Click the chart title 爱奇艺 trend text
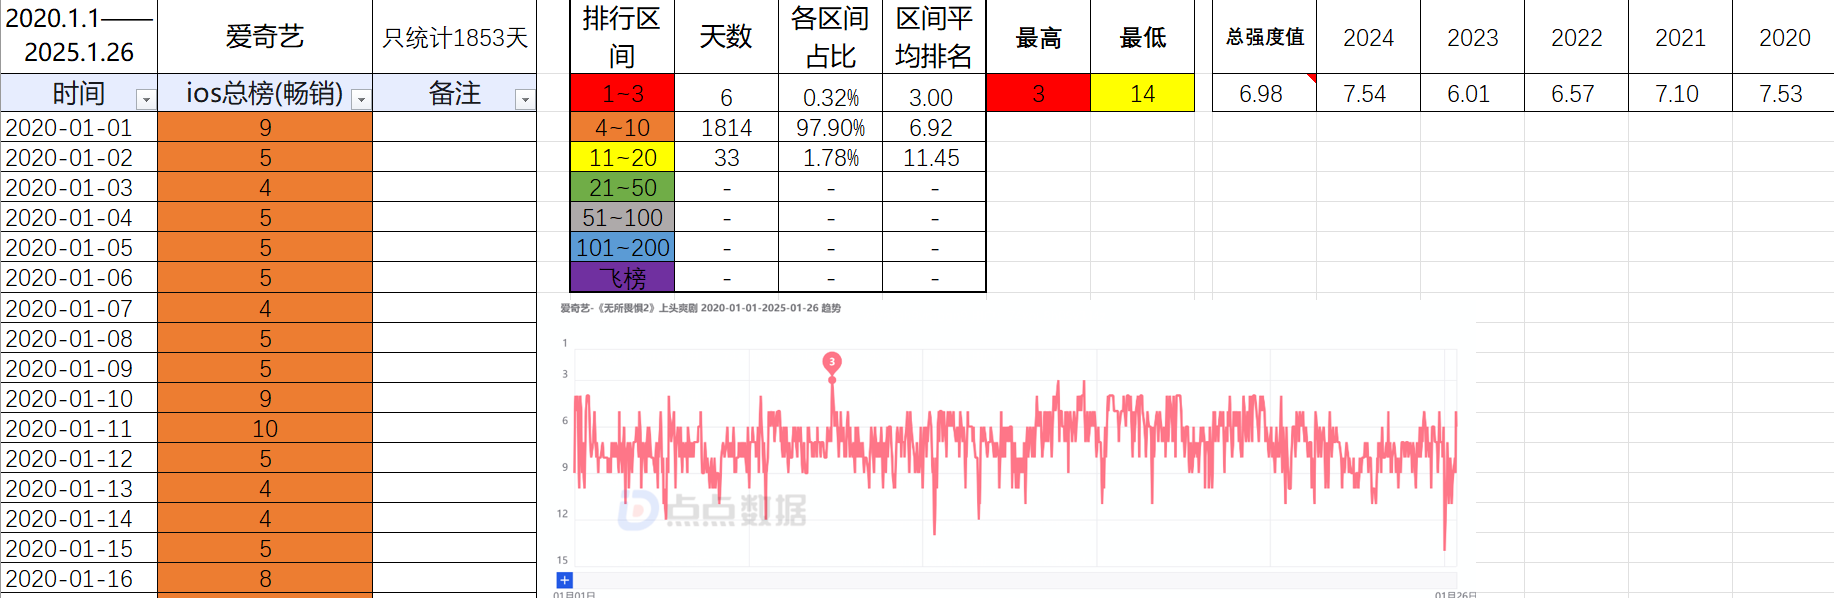The image size is (1834, 598). (700, 308)
